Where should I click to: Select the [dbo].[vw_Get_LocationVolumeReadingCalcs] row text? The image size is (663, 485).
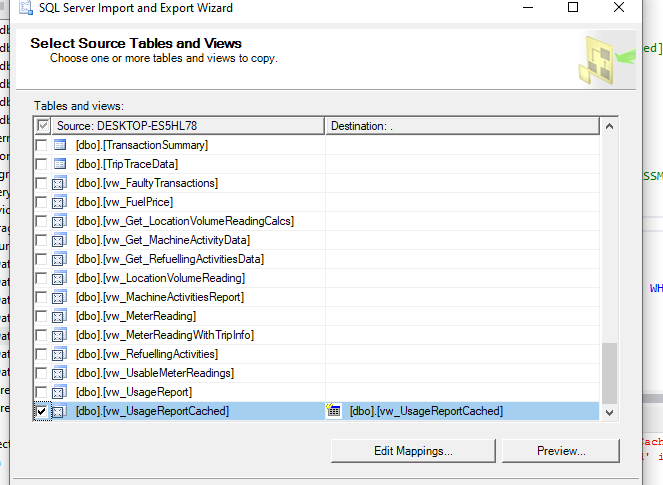185,221
